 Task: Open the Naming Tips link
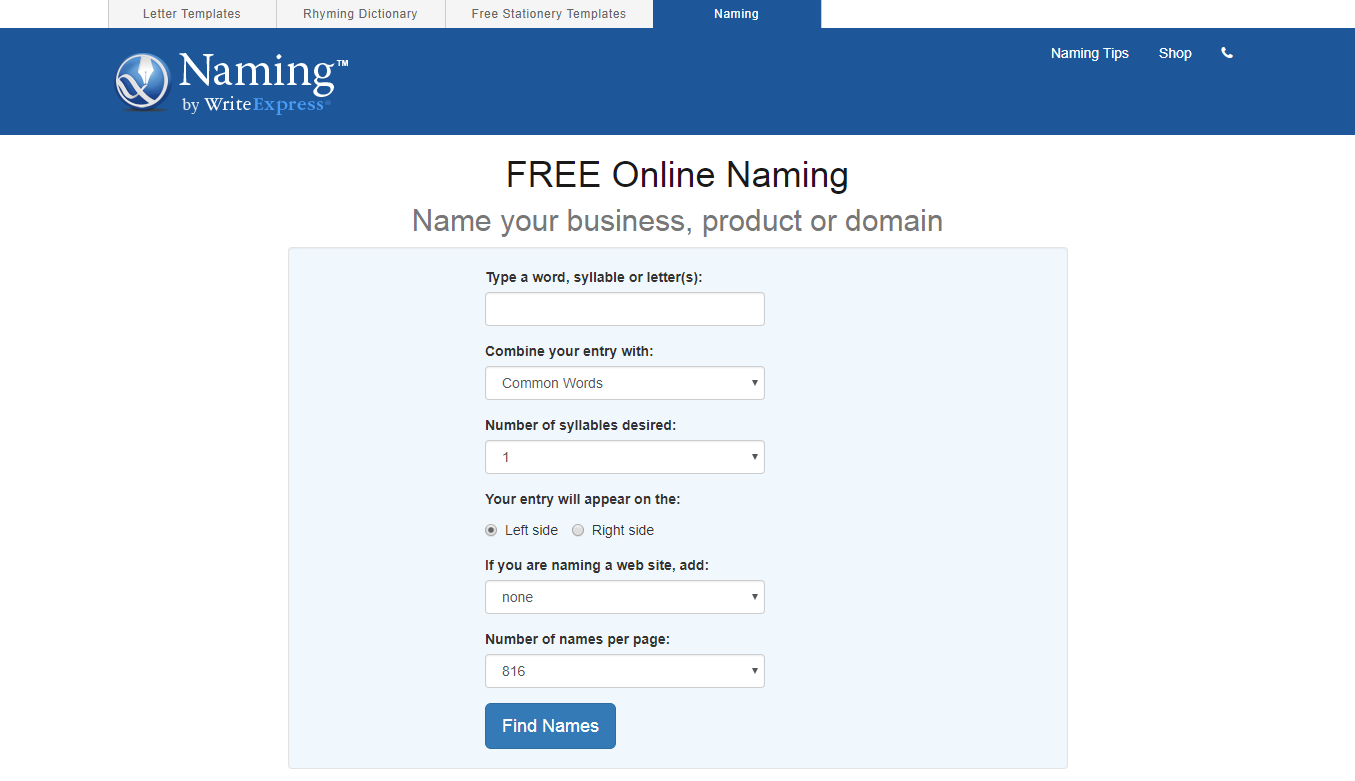pyautogui.click(x=1089, y=53)
